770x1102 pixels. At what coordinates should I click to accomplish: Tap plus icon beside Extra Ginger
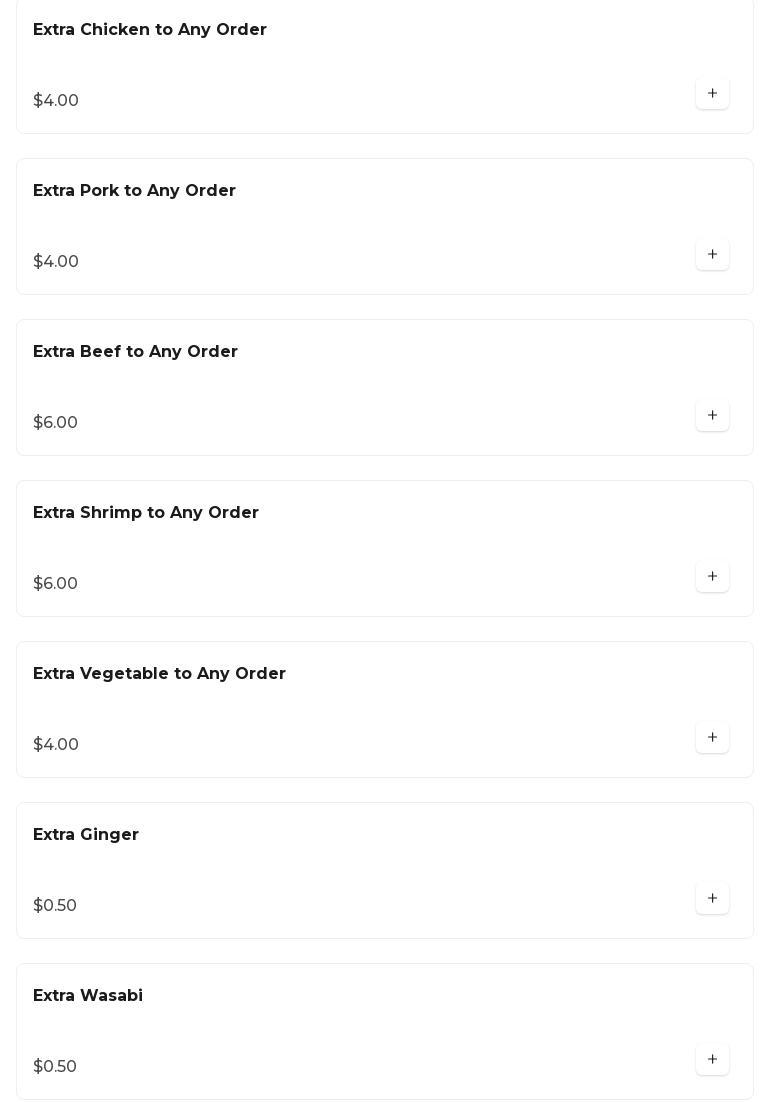tap(712, 899)
